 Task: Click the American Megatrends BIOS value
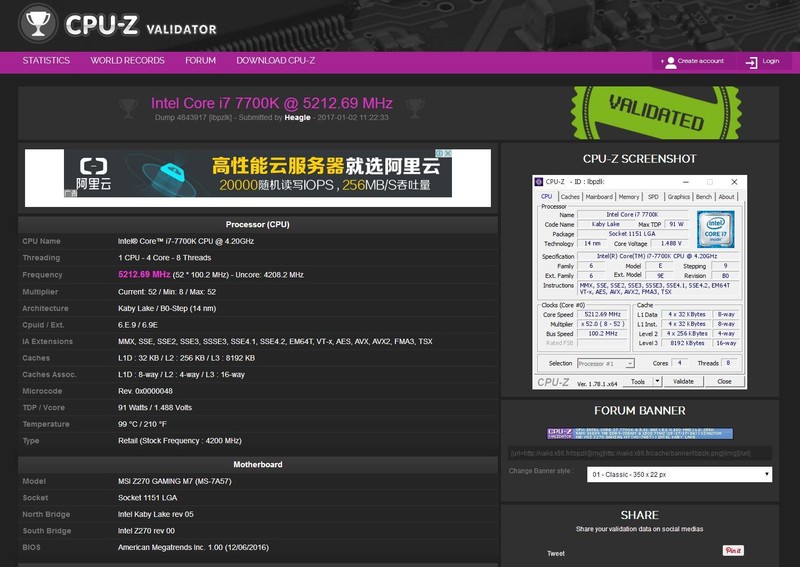(x=193, y=547)
